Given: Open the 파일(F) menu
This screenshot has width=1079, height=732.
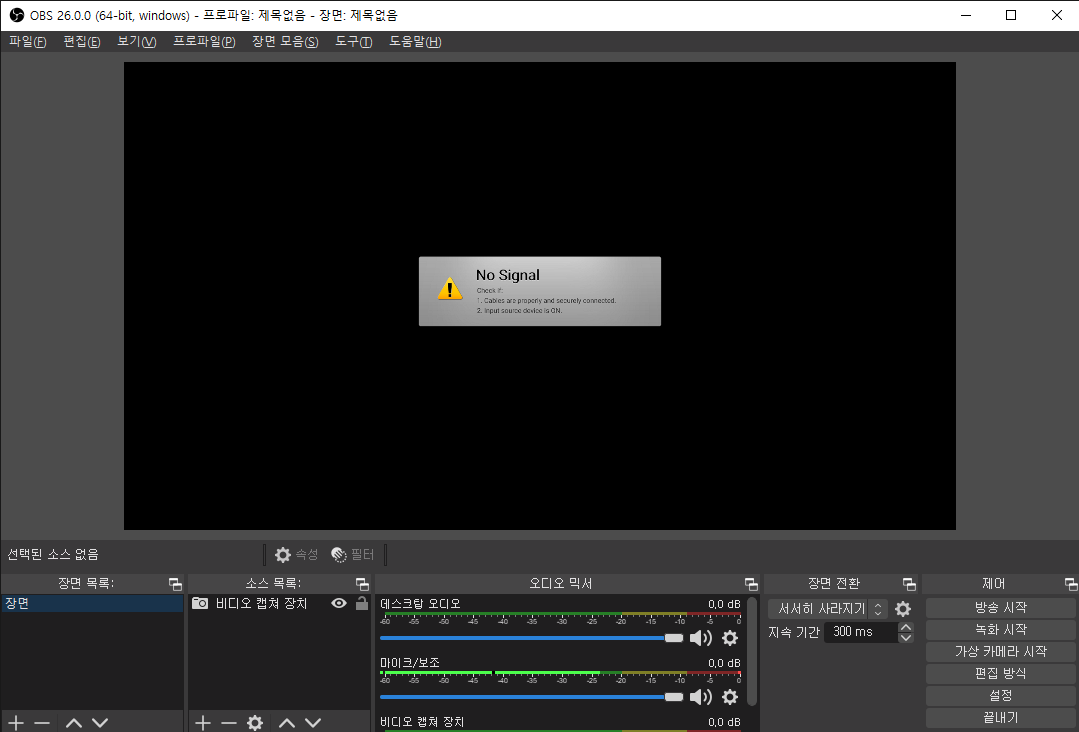Looking at the screenshot, I should point(27,41).
